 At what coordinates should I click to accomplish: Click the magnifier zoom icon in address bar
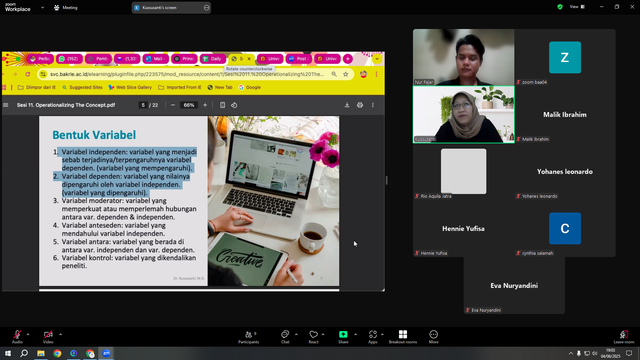coord(334,74)
